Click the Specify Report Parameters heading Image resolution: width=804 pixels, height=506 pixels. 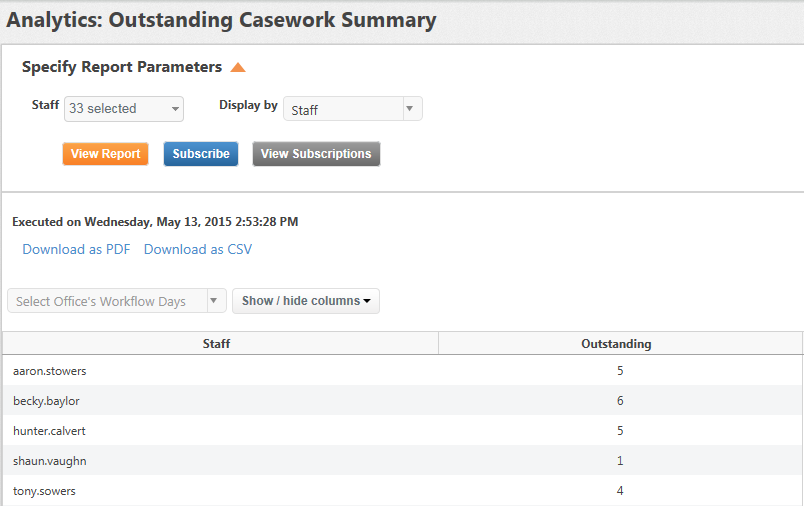click(122, 67)
